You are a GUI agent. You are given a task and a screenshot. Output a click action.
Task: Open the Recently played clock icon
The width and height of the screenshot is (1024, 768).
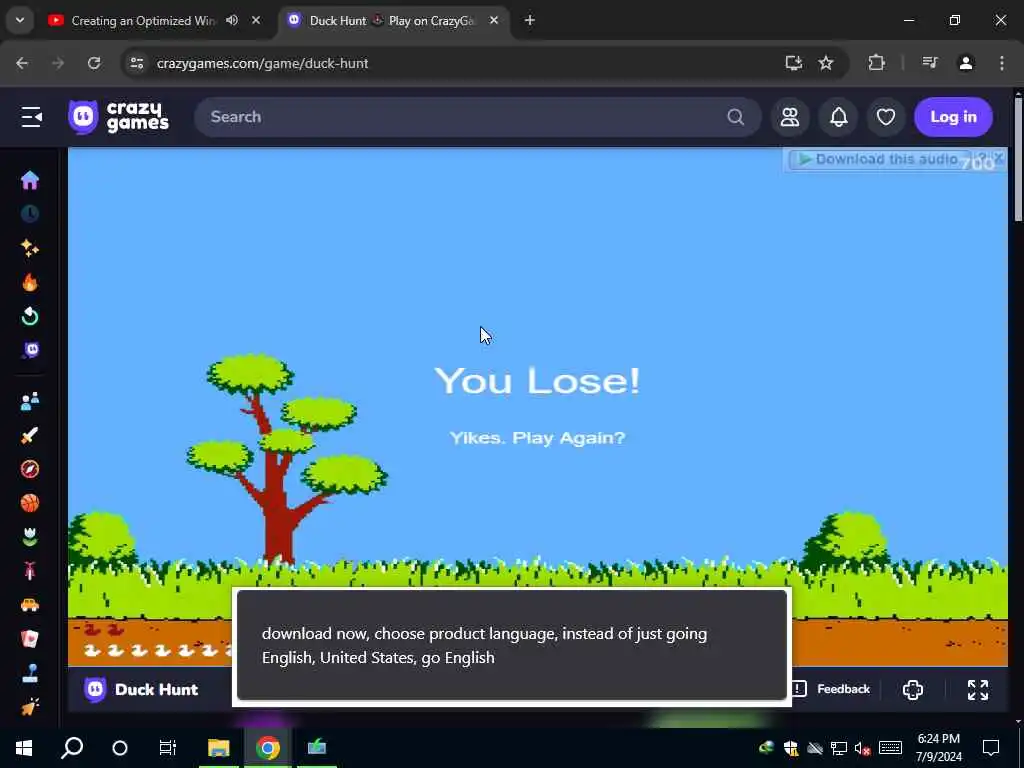[x=29, y=214]
